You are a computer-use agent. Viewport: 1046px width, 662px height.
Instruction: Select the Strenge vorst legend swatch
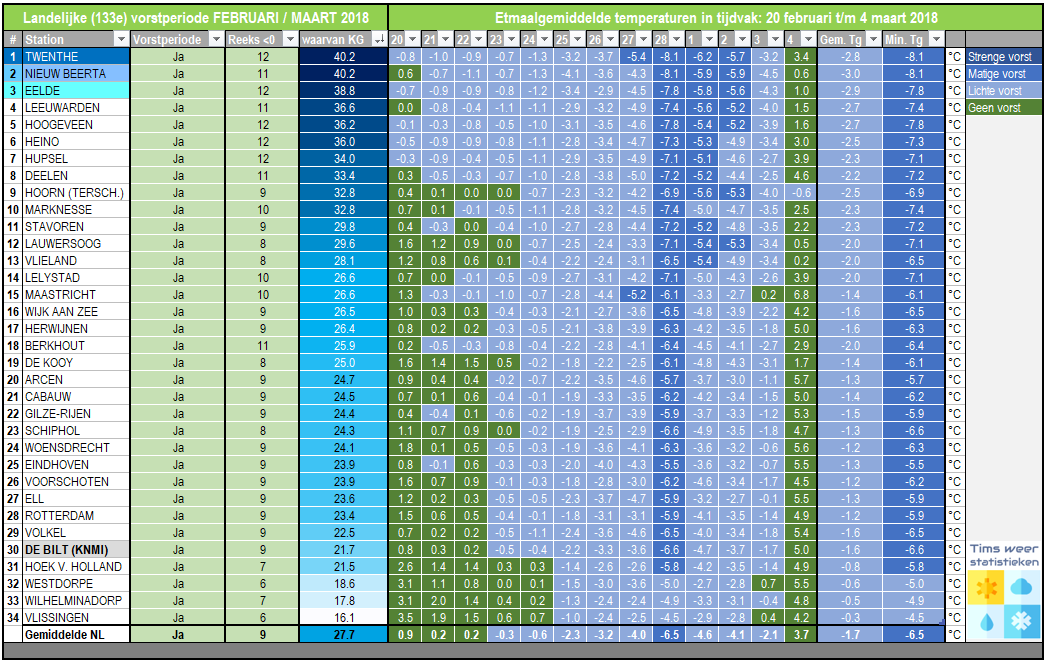click(x=1003, y=57)
